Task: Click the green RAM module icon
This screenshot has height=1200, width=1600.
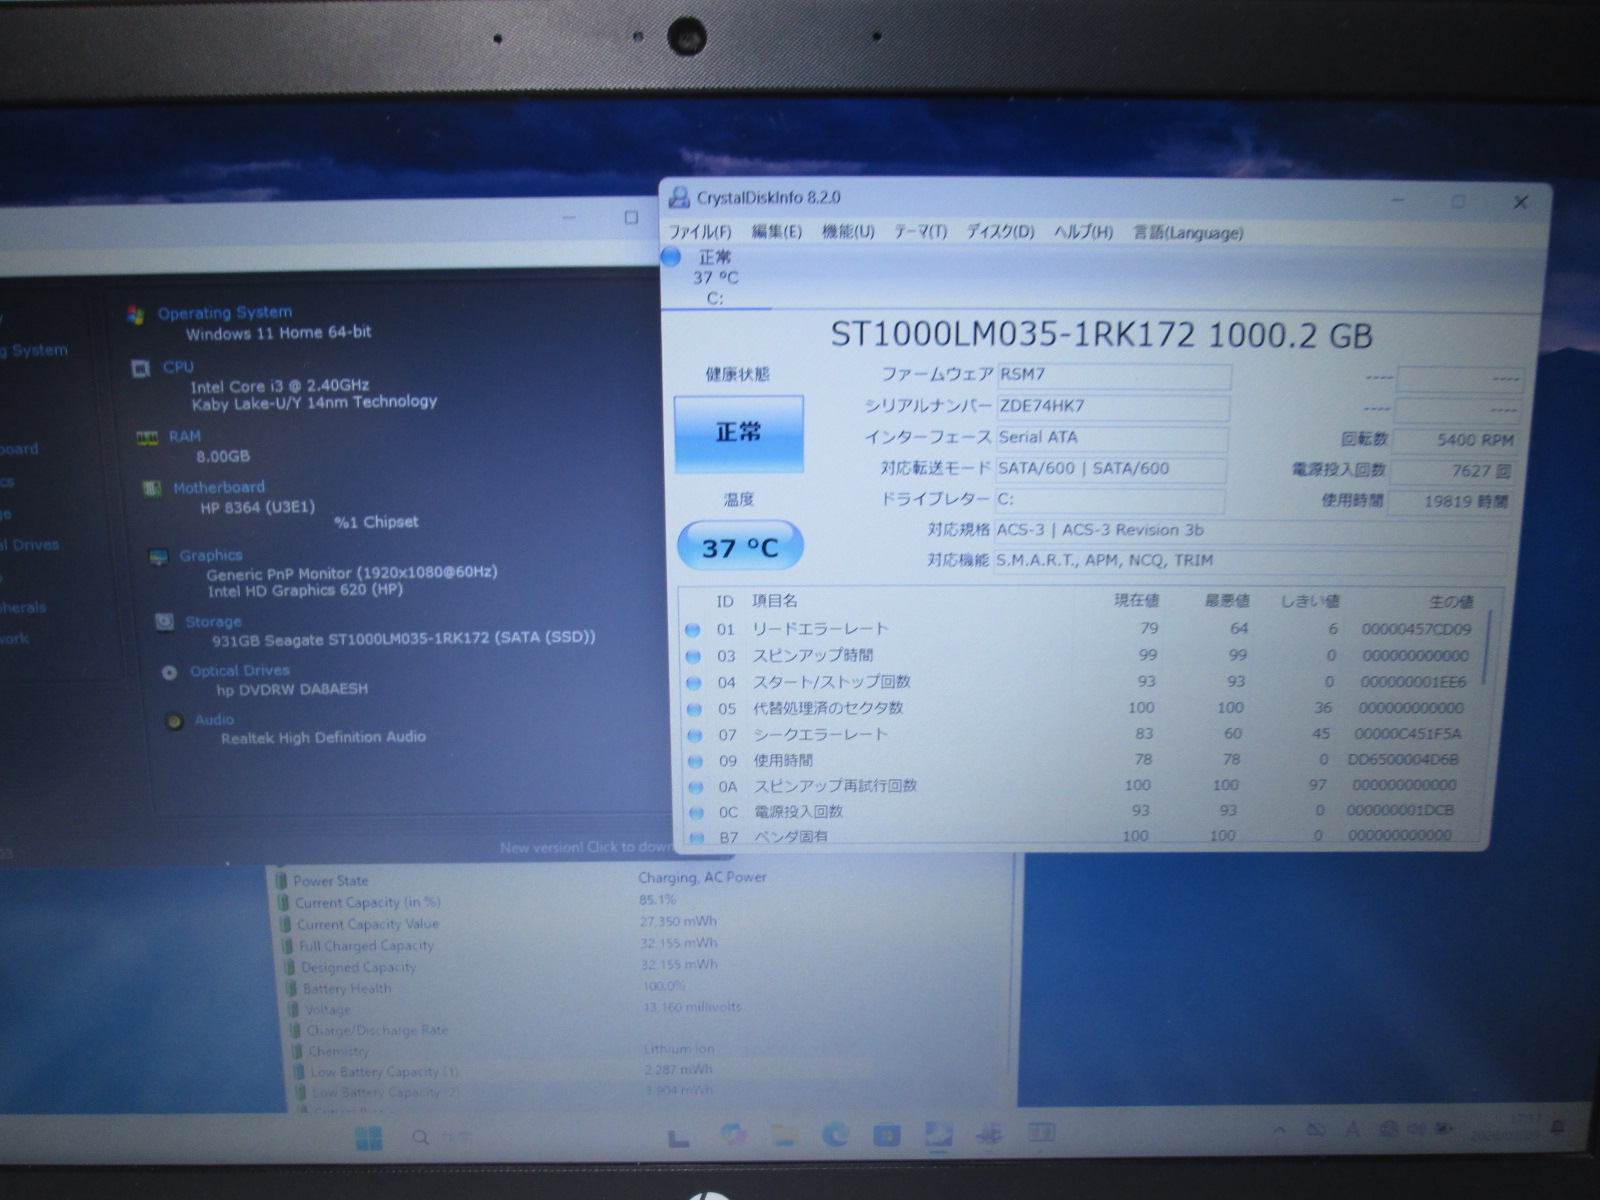Action: coord(147,438)
